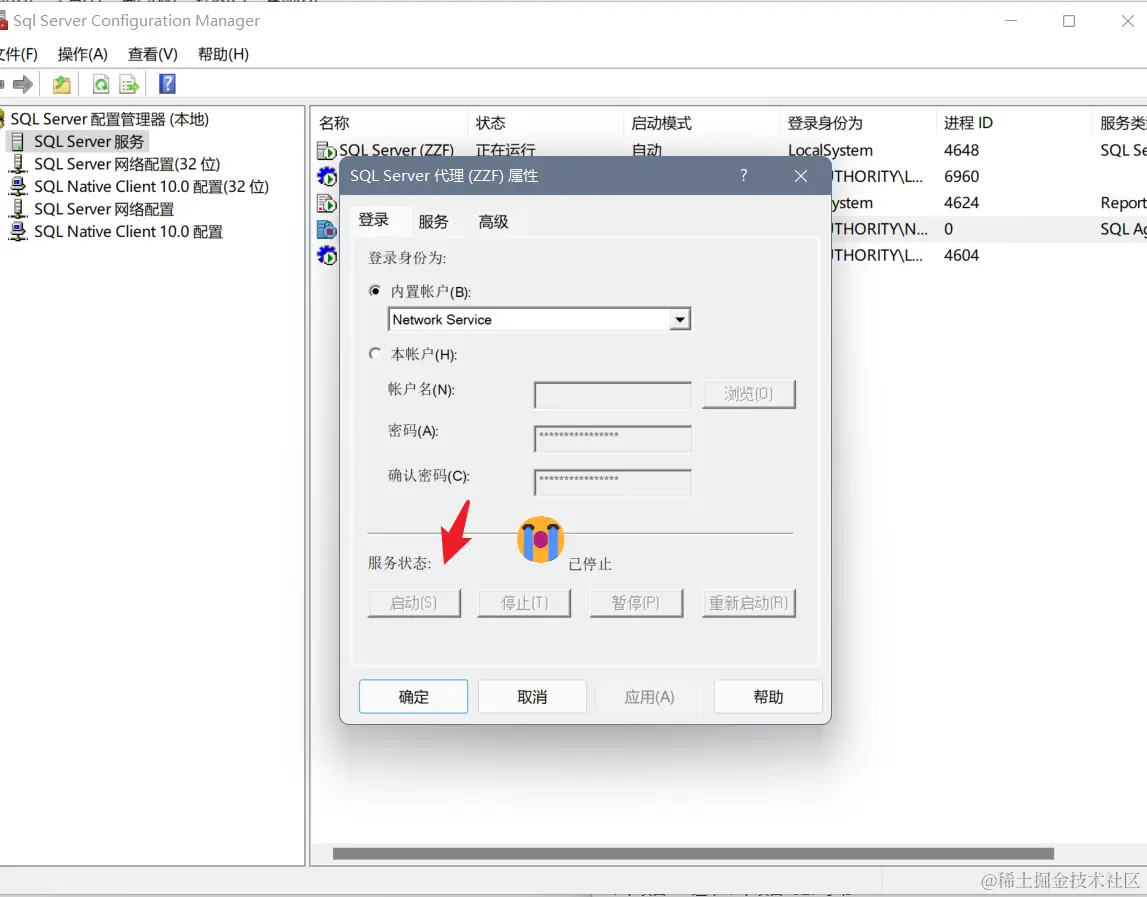Click the export list toolbar icon
This screenshot has height=897, width=1147.
129,84
